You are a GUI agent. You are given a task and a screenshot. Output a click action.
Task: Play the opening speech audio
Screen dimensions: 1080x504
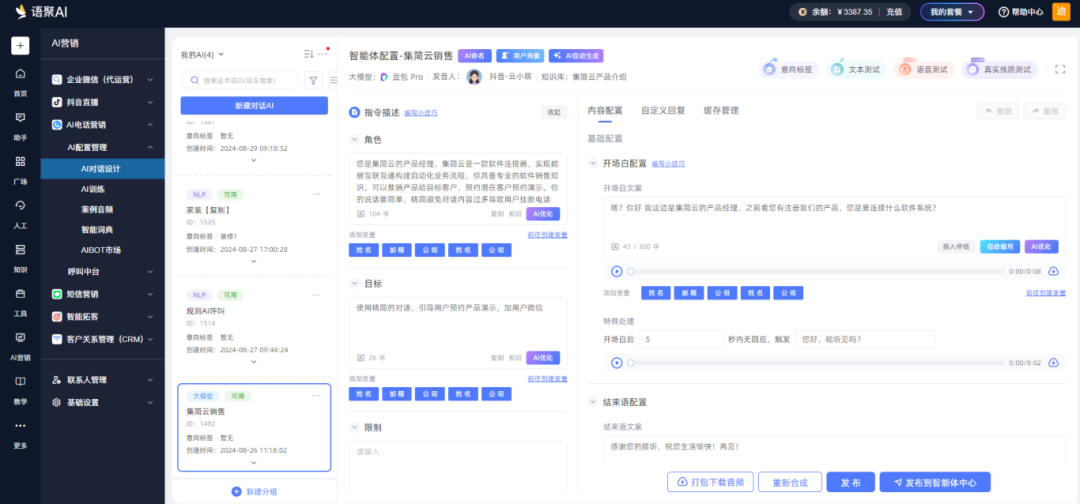[x=616, y=271]
